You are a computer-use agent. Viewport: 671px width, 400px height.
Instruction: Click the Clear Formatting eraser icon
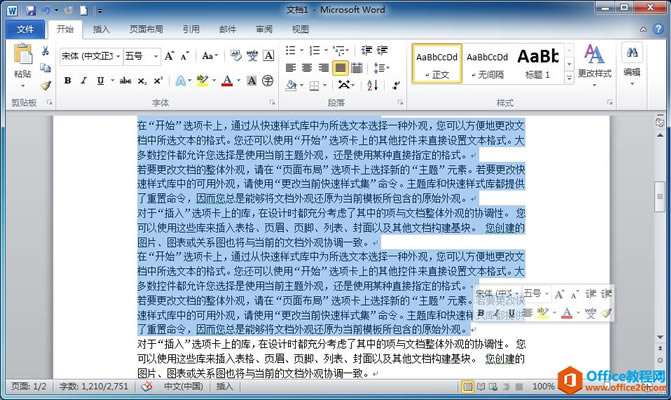(236, 56)
